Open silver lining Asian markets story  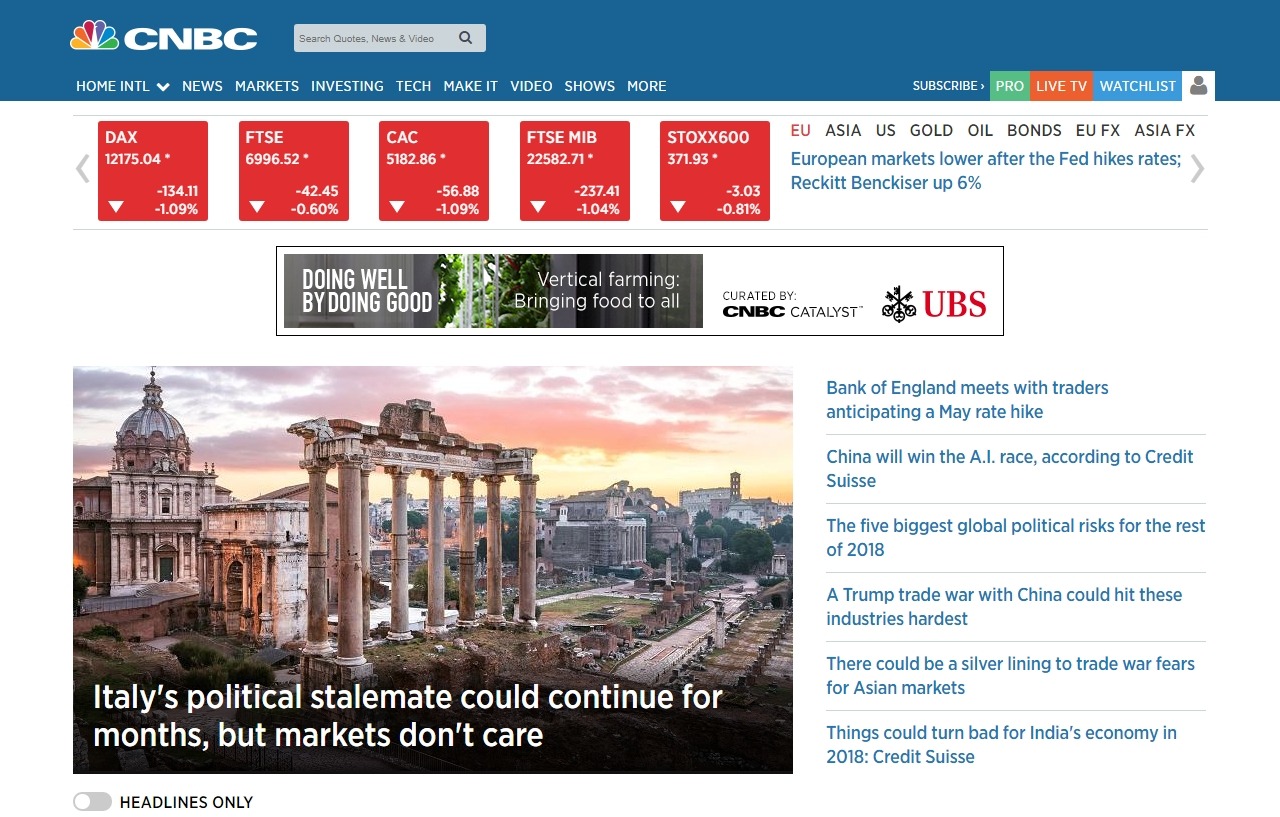[1010, 676]
